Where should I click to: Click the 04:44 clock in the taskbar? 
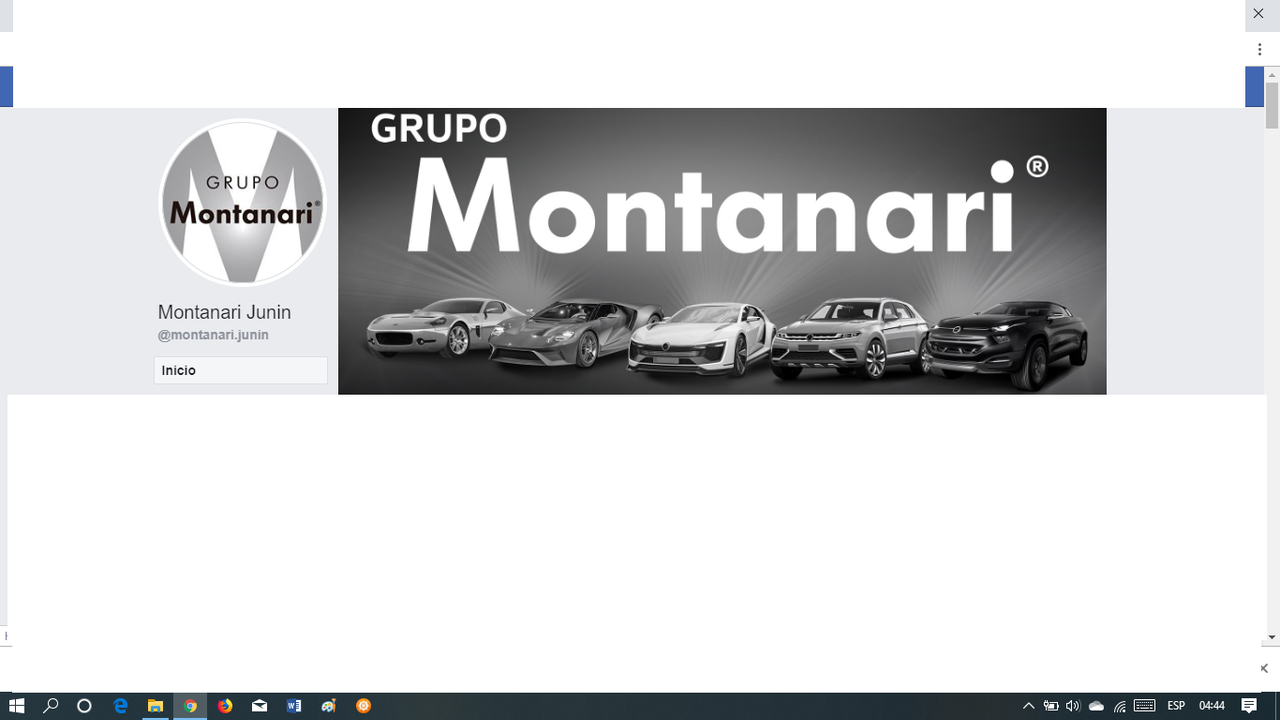point(1212,706)
